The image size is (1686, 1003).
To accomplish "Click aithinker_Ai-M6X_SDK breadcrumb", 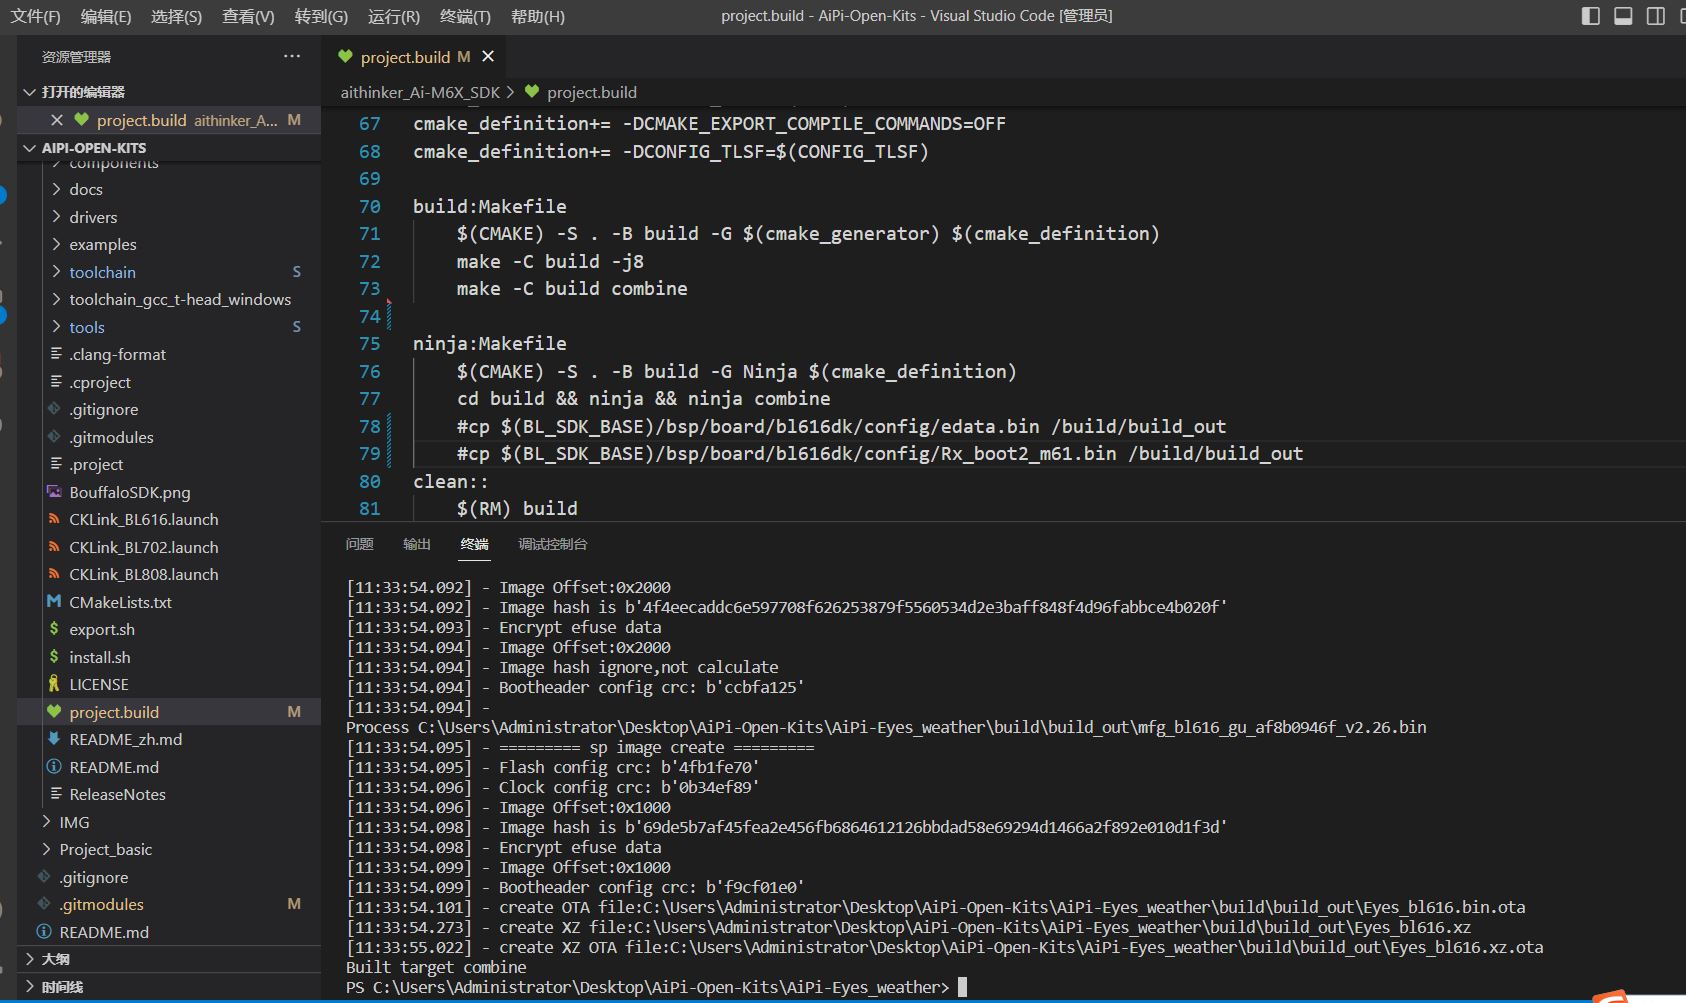I will (420, 92).
